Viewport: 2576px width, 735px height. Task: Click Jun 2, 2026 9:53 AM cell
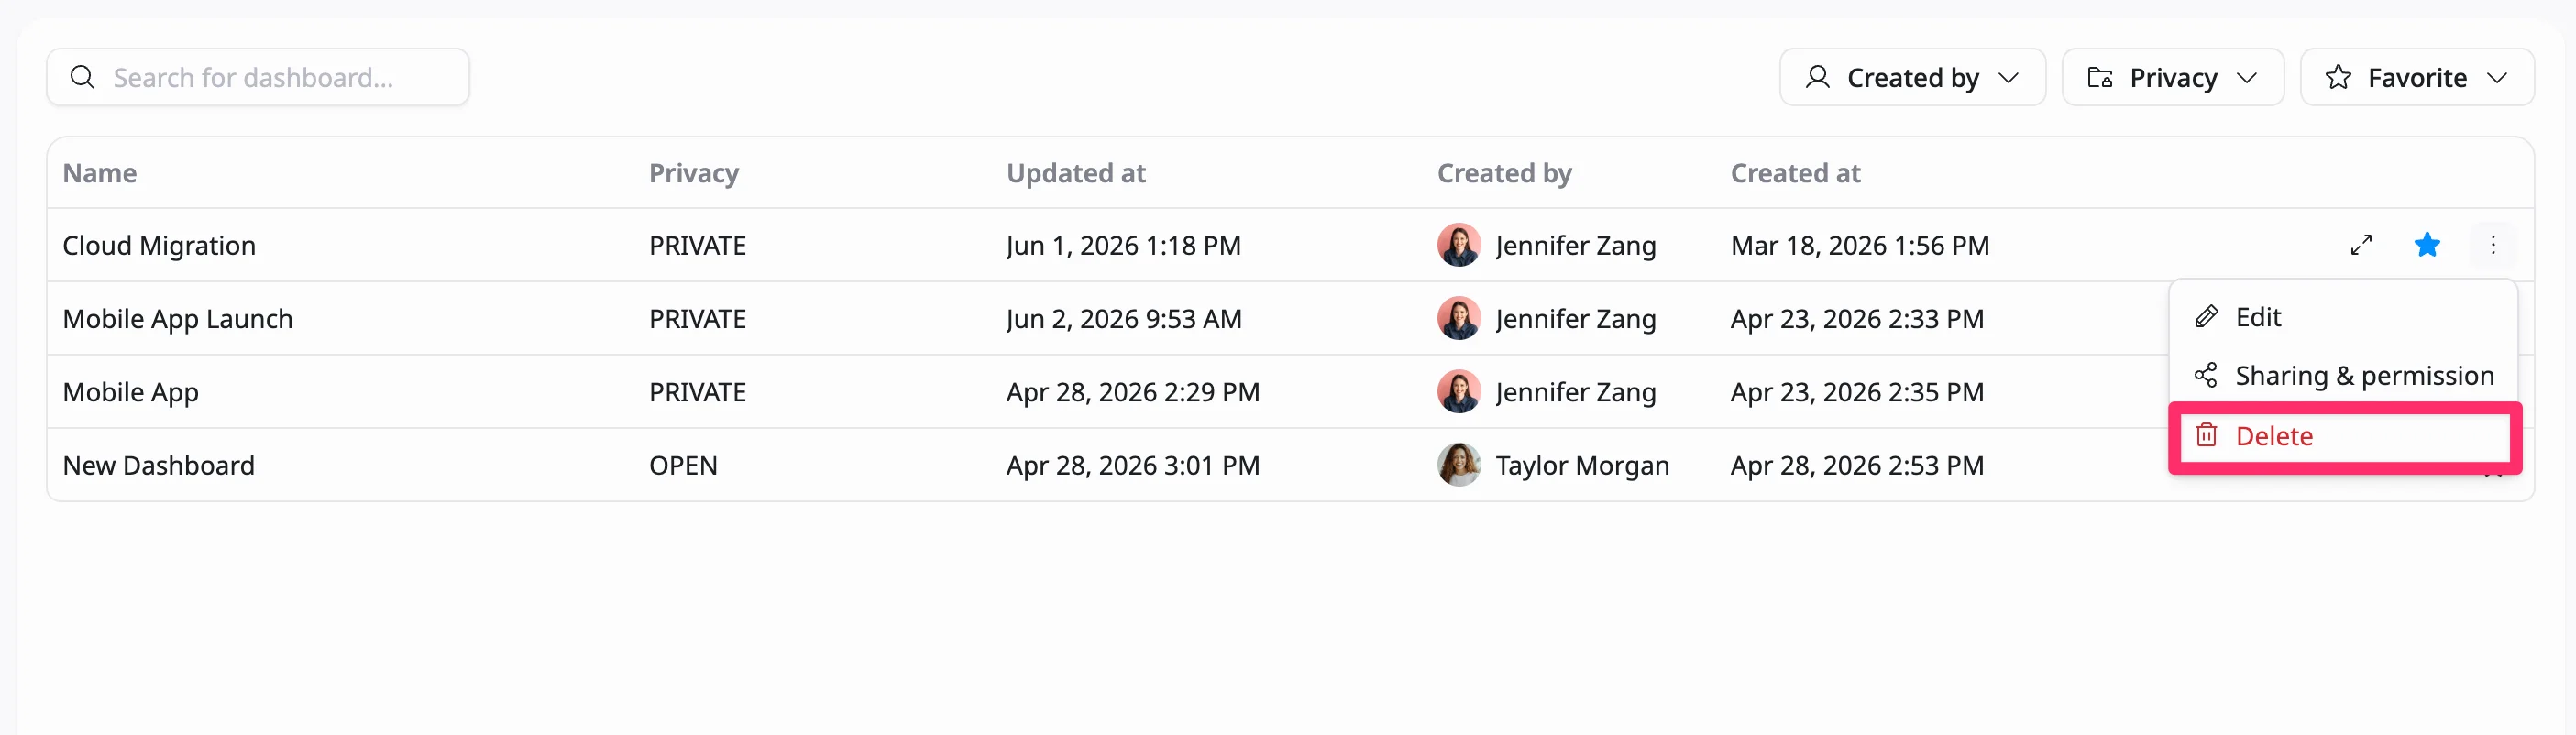[x=1124, y=319]
